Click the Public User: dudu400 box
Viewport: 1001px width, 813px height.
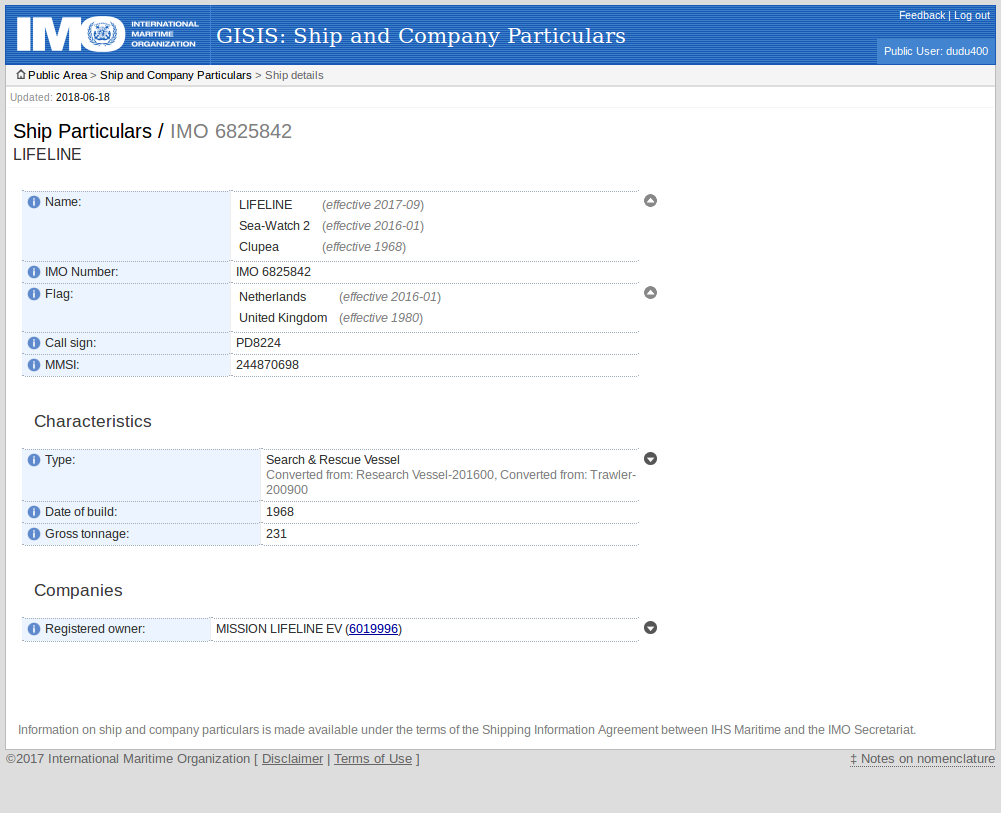(936, 51)
